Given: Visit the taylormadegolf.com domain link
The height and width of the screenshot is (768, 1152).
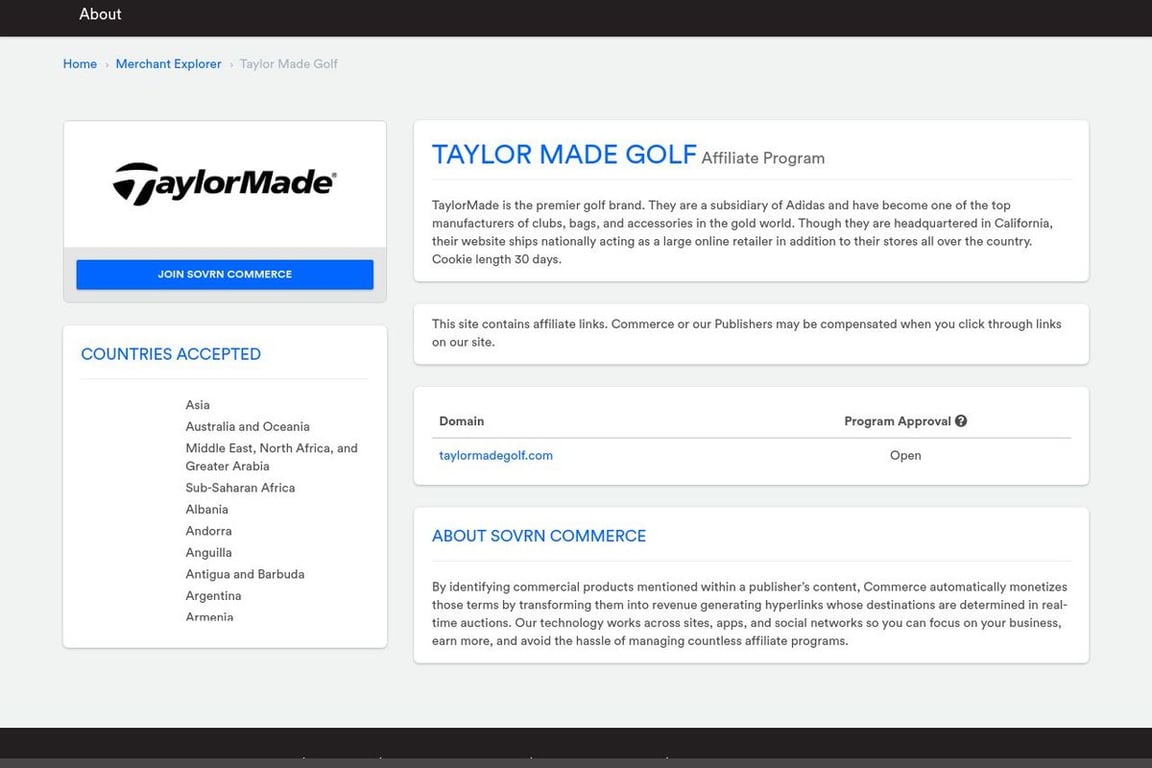Looking at the screenshot, I should [496, 456].
